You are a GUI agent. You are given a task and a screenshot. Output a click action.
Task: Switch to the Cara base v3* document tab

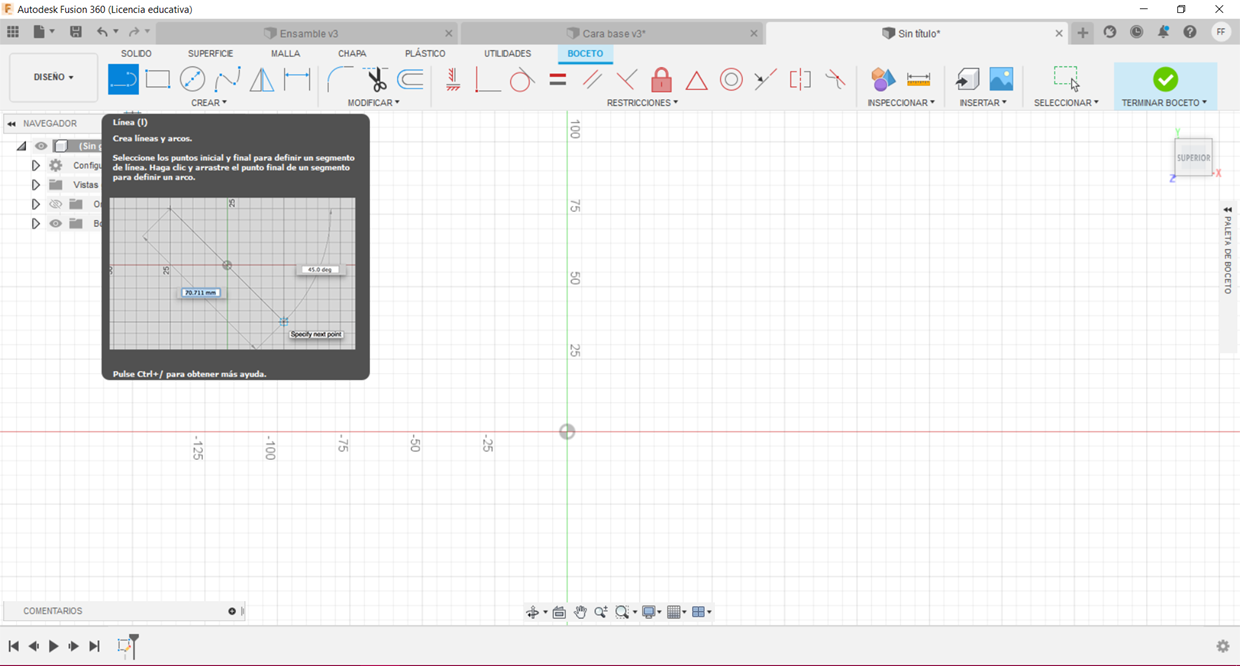tap(611, 33)
